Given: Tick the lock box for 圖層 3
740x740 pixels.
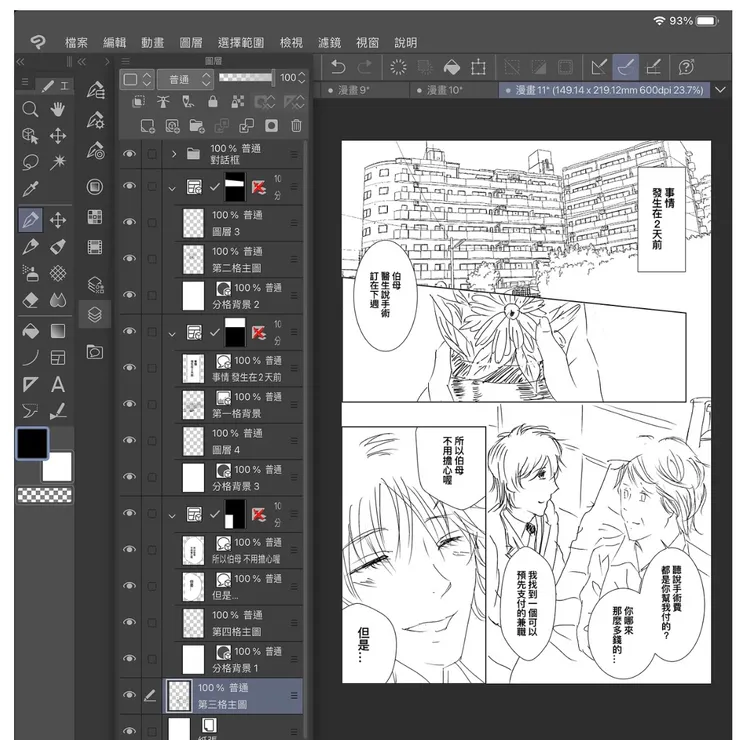Looking at the screenshot, I should [152, 222].
